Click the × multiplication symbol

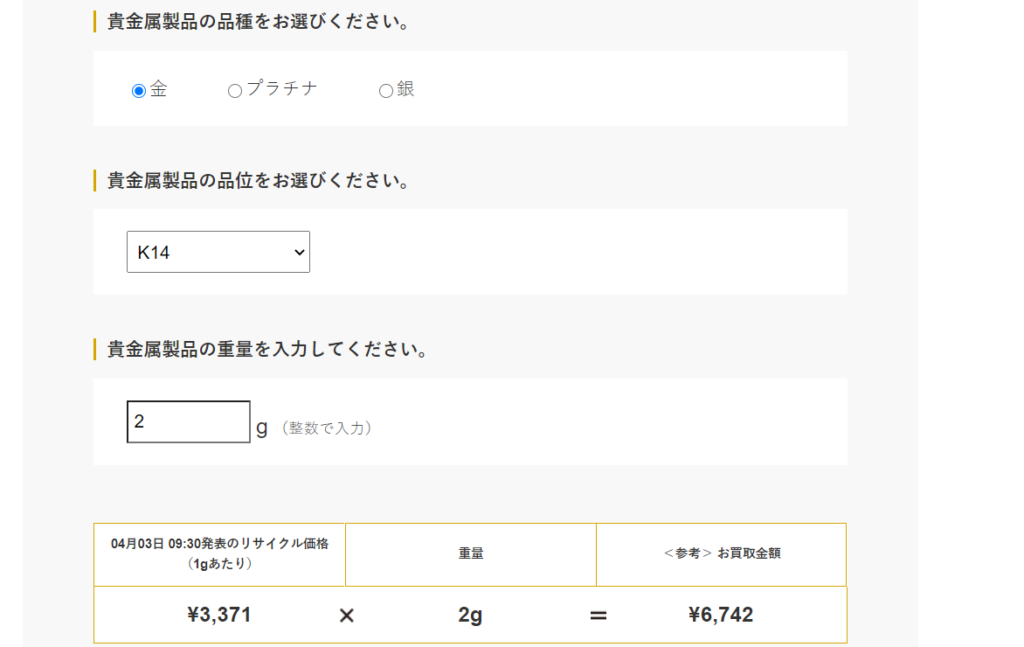[346, 616]
